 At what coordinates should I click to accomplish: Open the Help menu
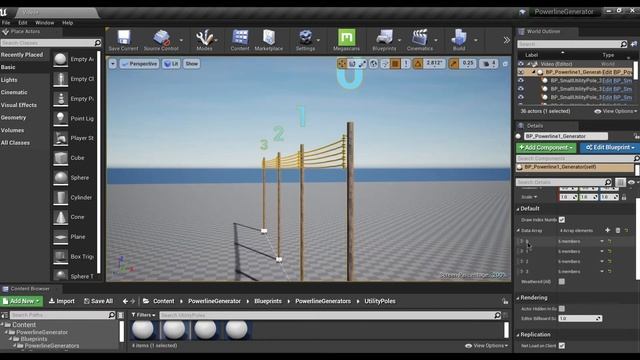tap(68, 23)
